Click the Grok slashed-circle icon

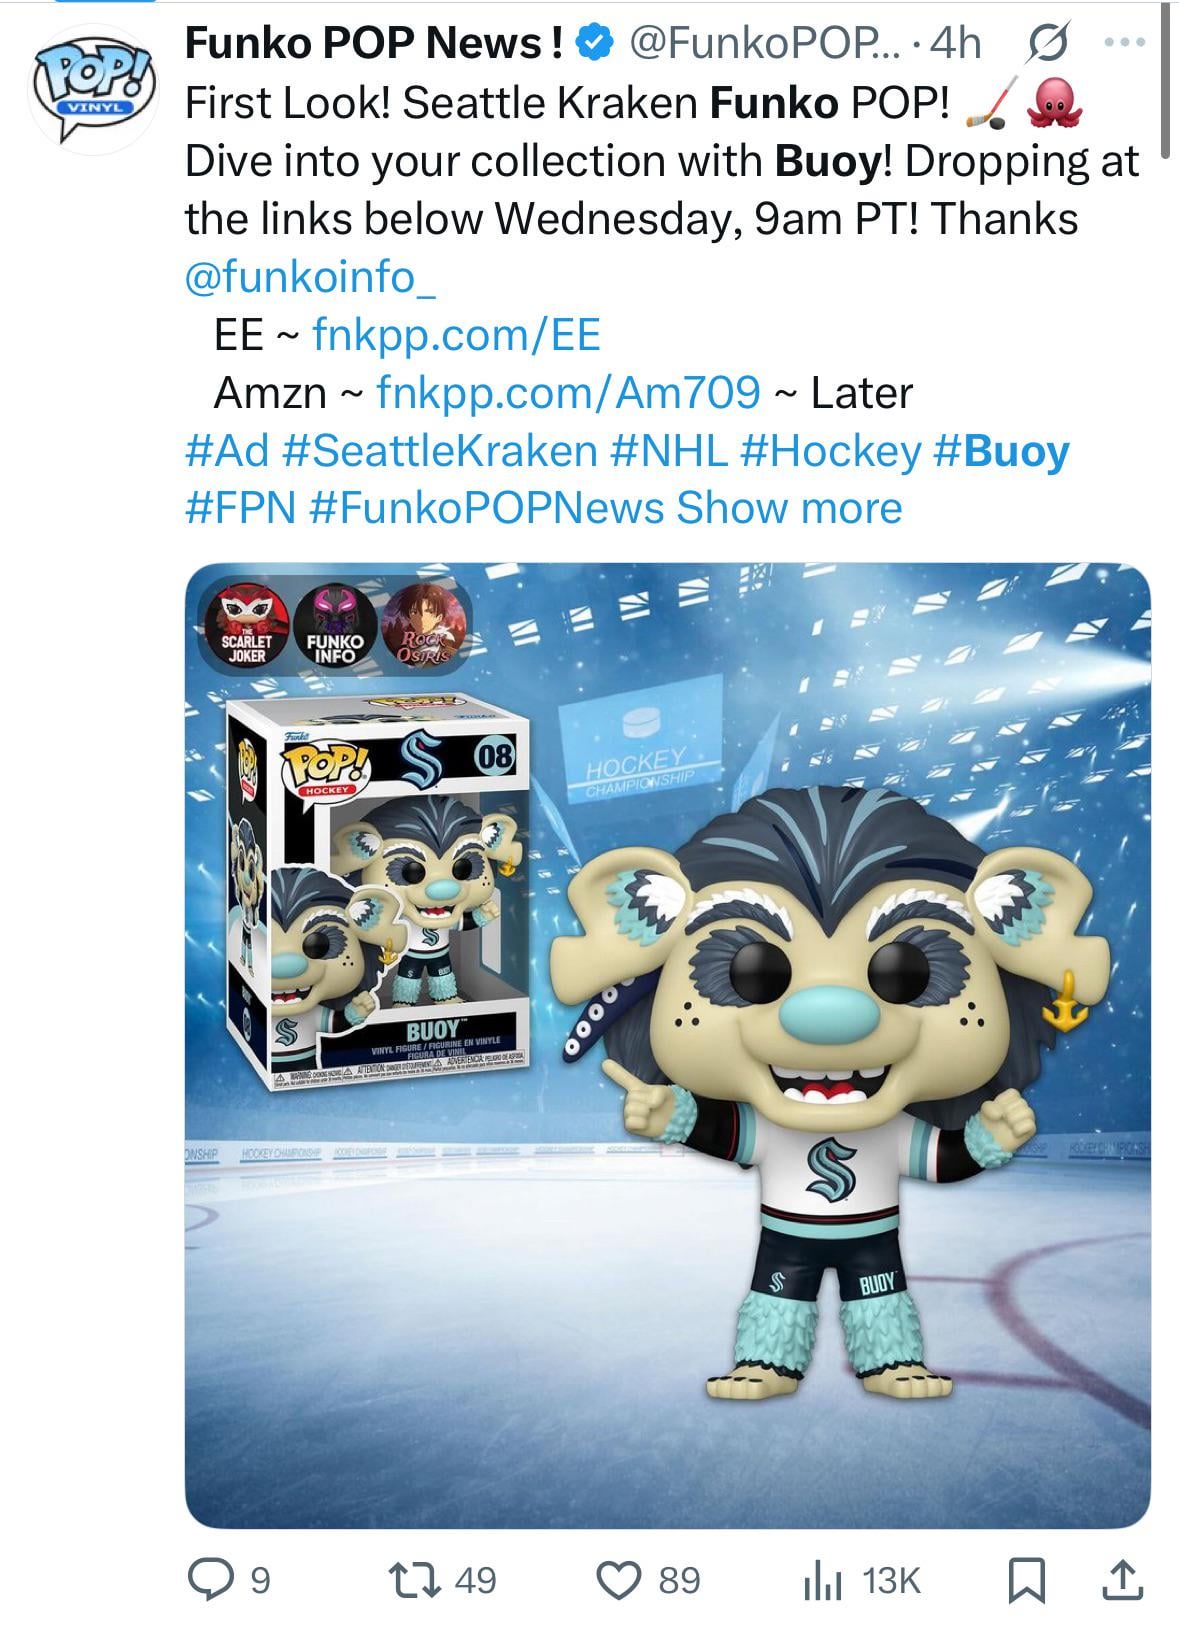point(1047,43)
